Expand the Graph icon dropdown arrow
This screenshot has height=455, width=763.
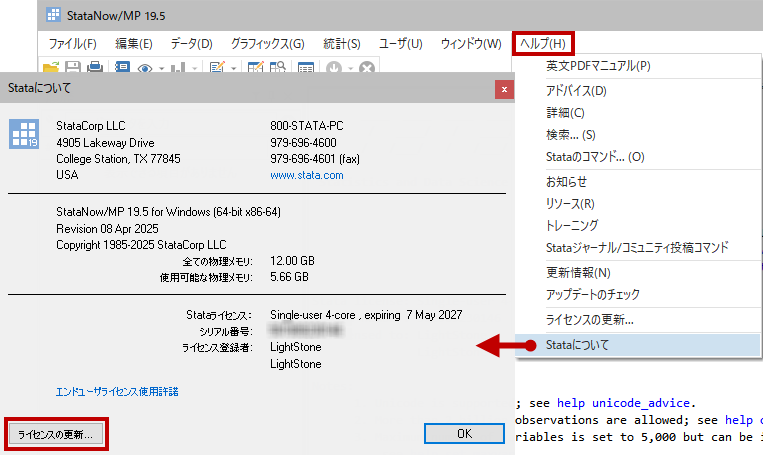coord(194,68)
